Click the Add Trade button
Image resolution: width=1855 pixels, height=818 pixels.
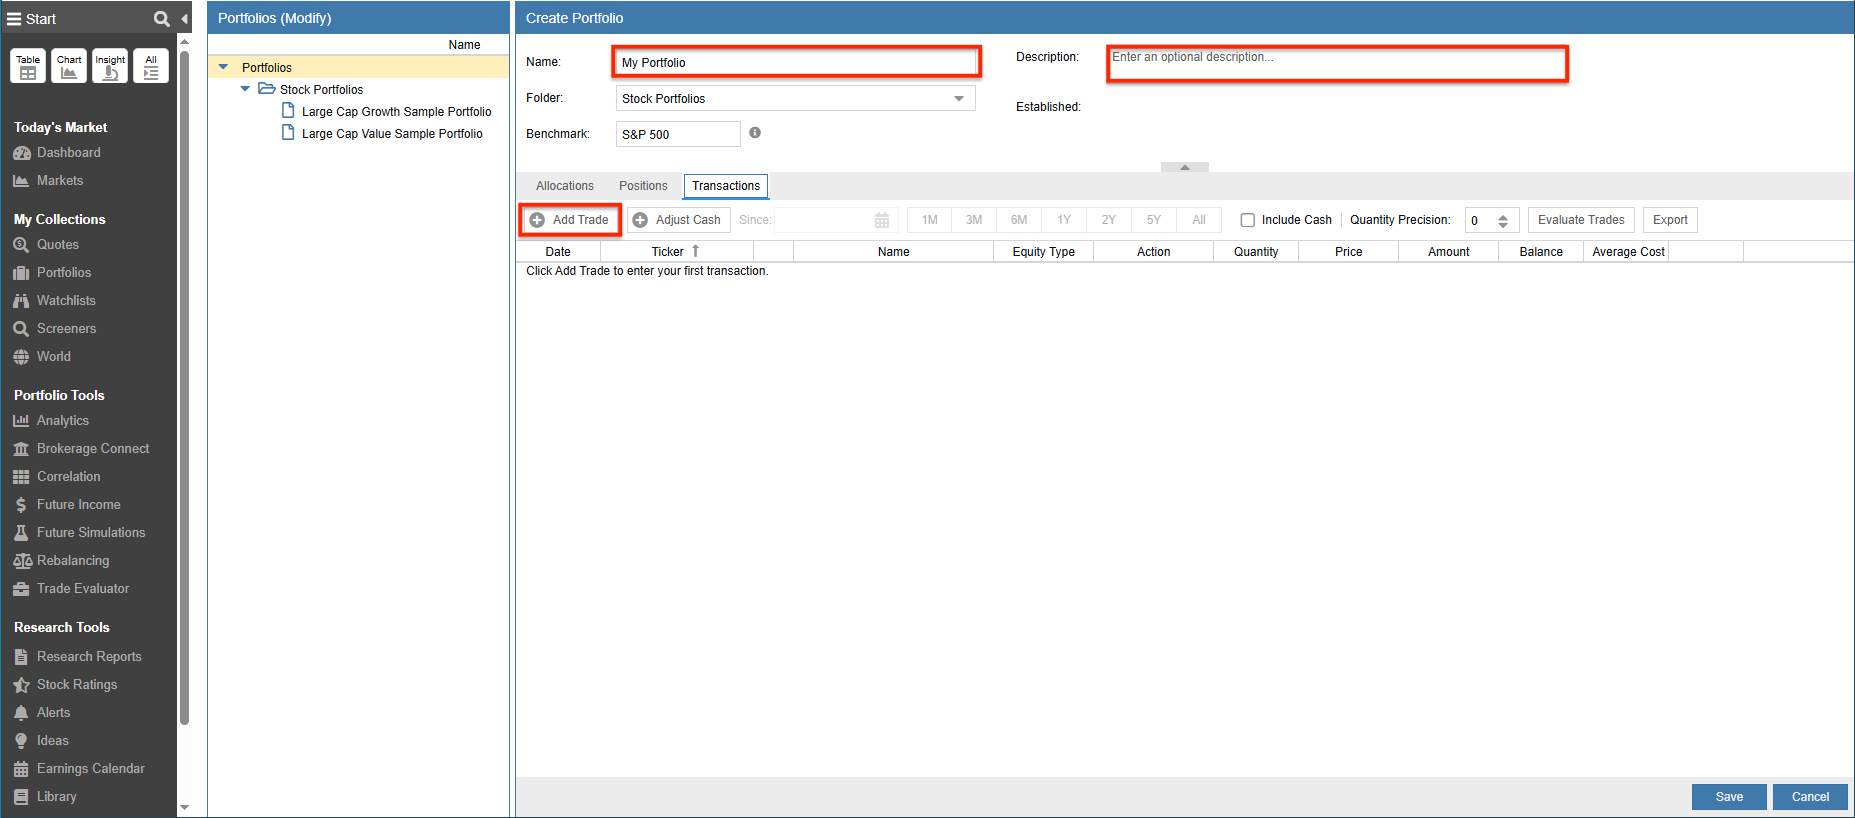click(570, 220)
